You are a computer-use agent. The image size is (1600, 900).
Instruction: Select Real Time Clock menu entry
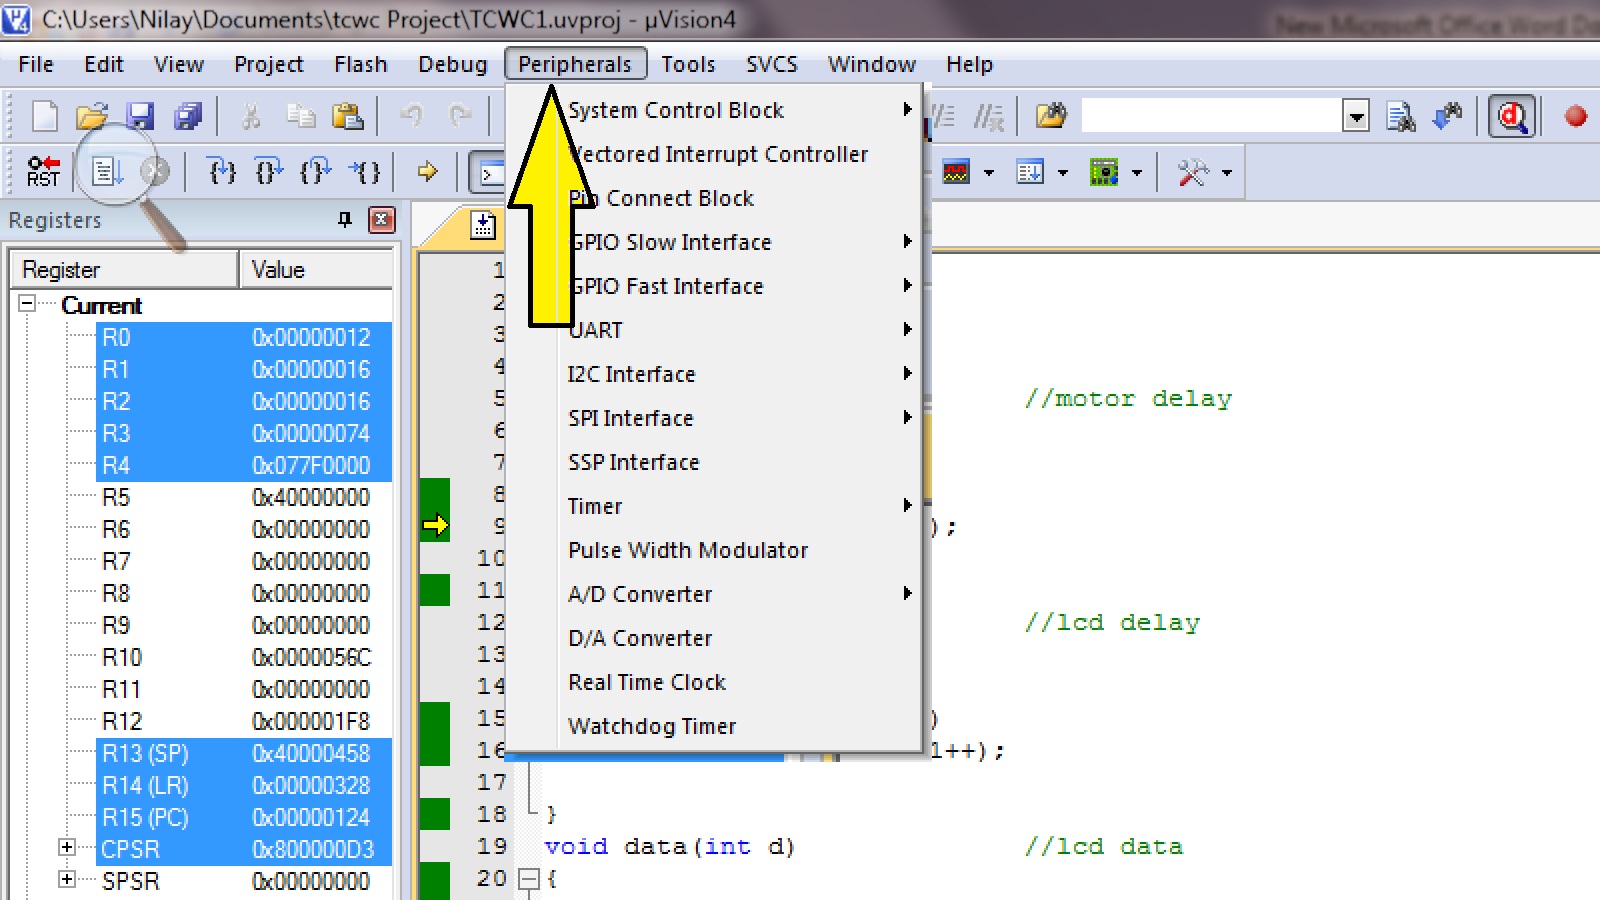[714, 682]
